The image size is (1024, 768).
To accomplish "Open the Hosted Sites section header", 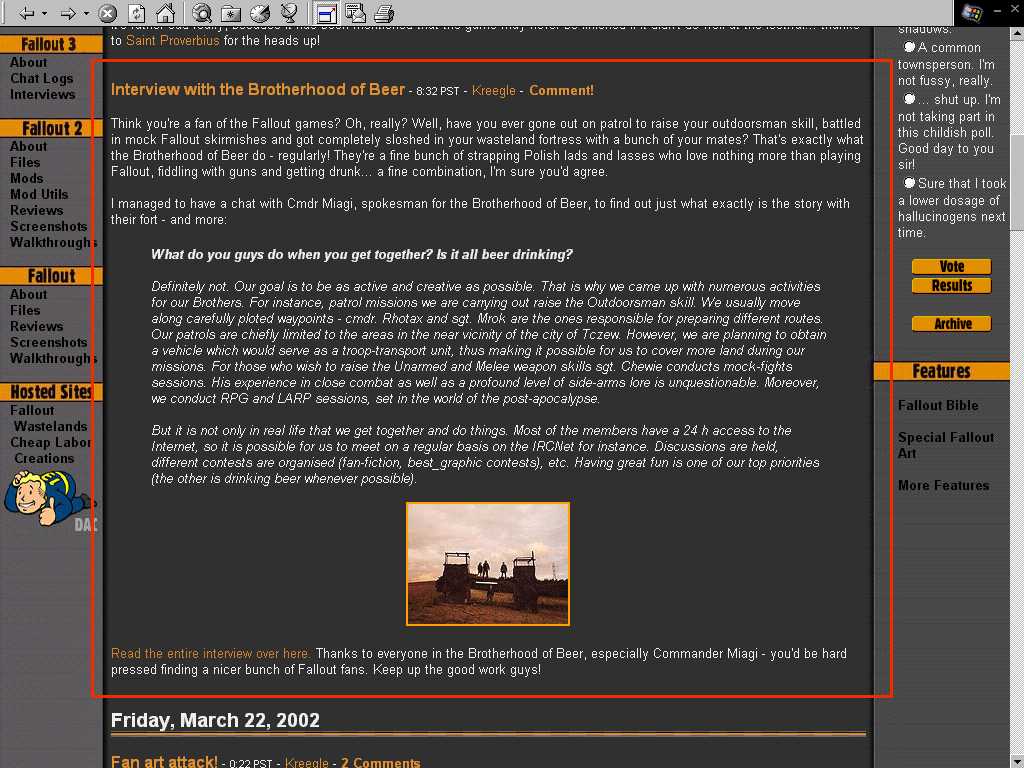I will click(51, 392).
